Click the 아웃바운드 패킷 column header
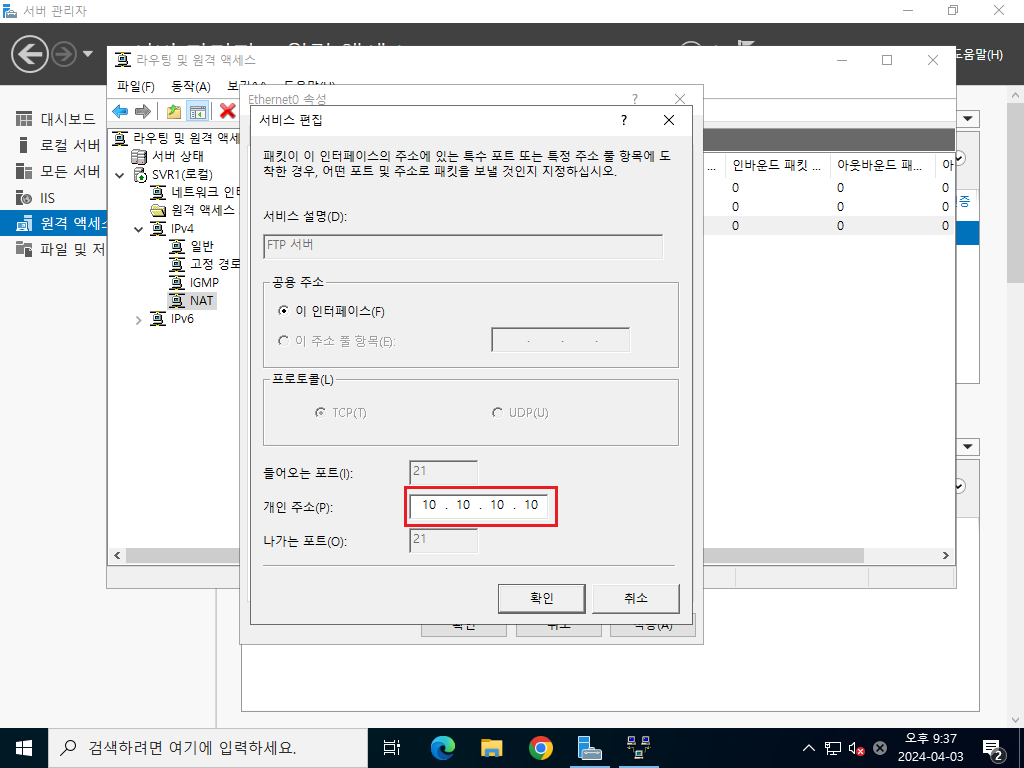The height and width of the screenshot is (768, 1024). [x=882, y=166]
